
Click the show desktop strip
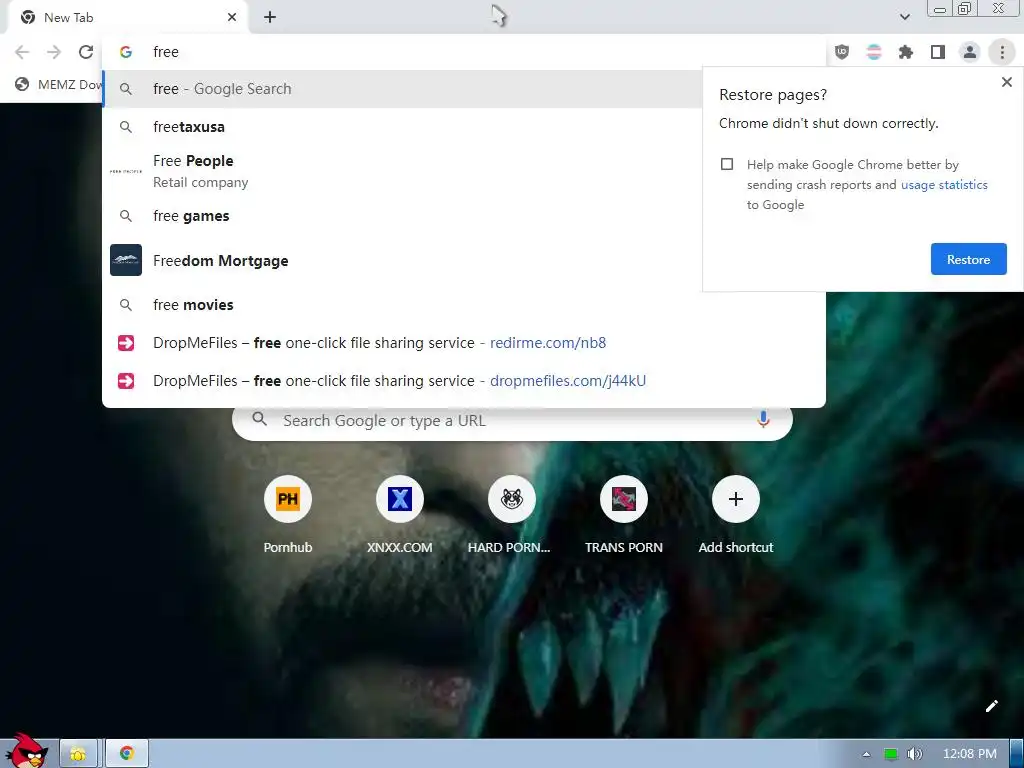coord(1017,754)
